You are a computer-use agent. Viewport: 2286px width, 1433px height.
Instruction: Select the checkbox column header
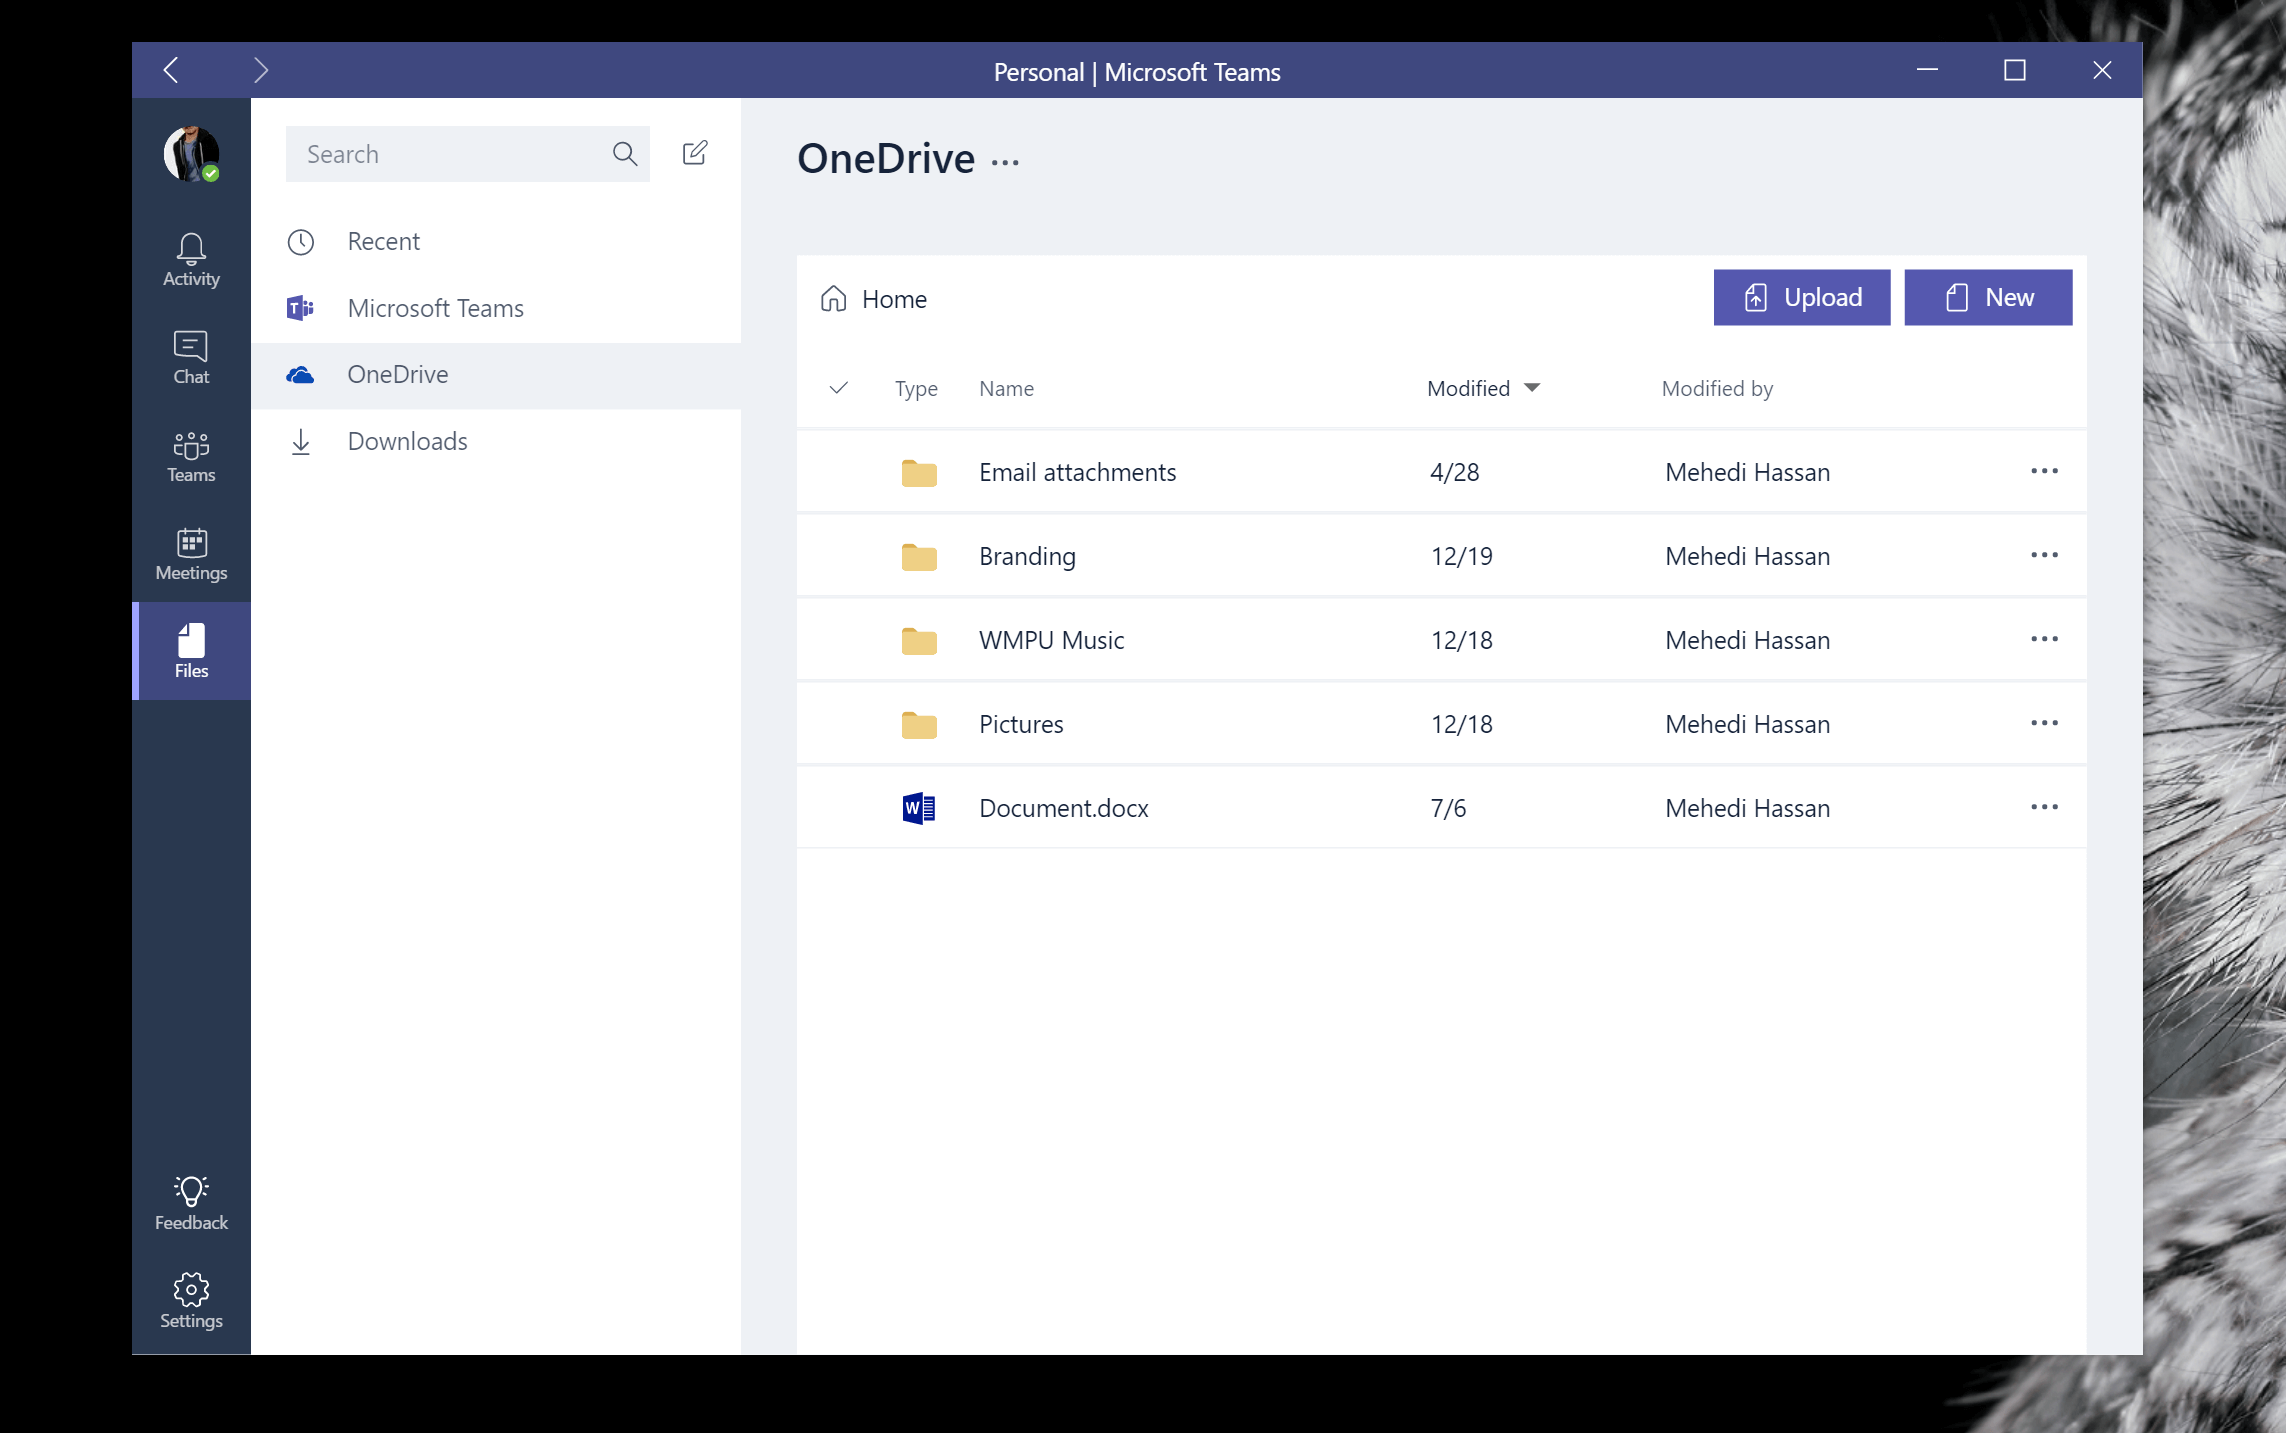(838, 386)
